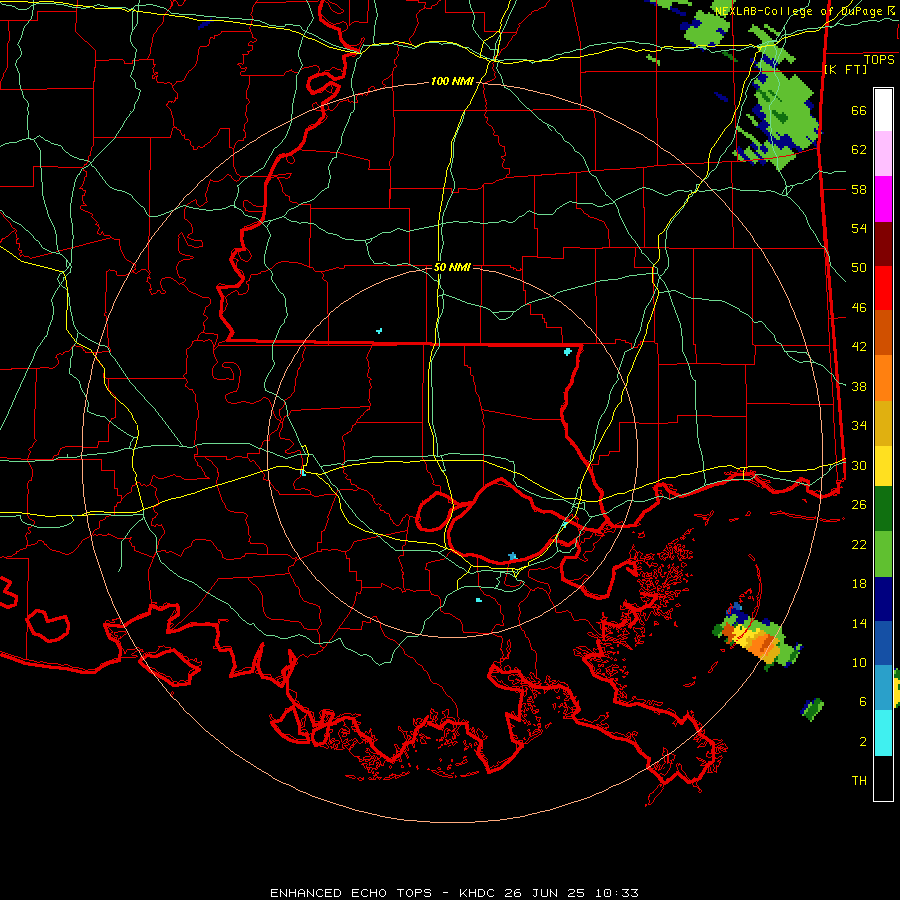Click the legend value '14'
900x900 pixels.
coord(859,623)
